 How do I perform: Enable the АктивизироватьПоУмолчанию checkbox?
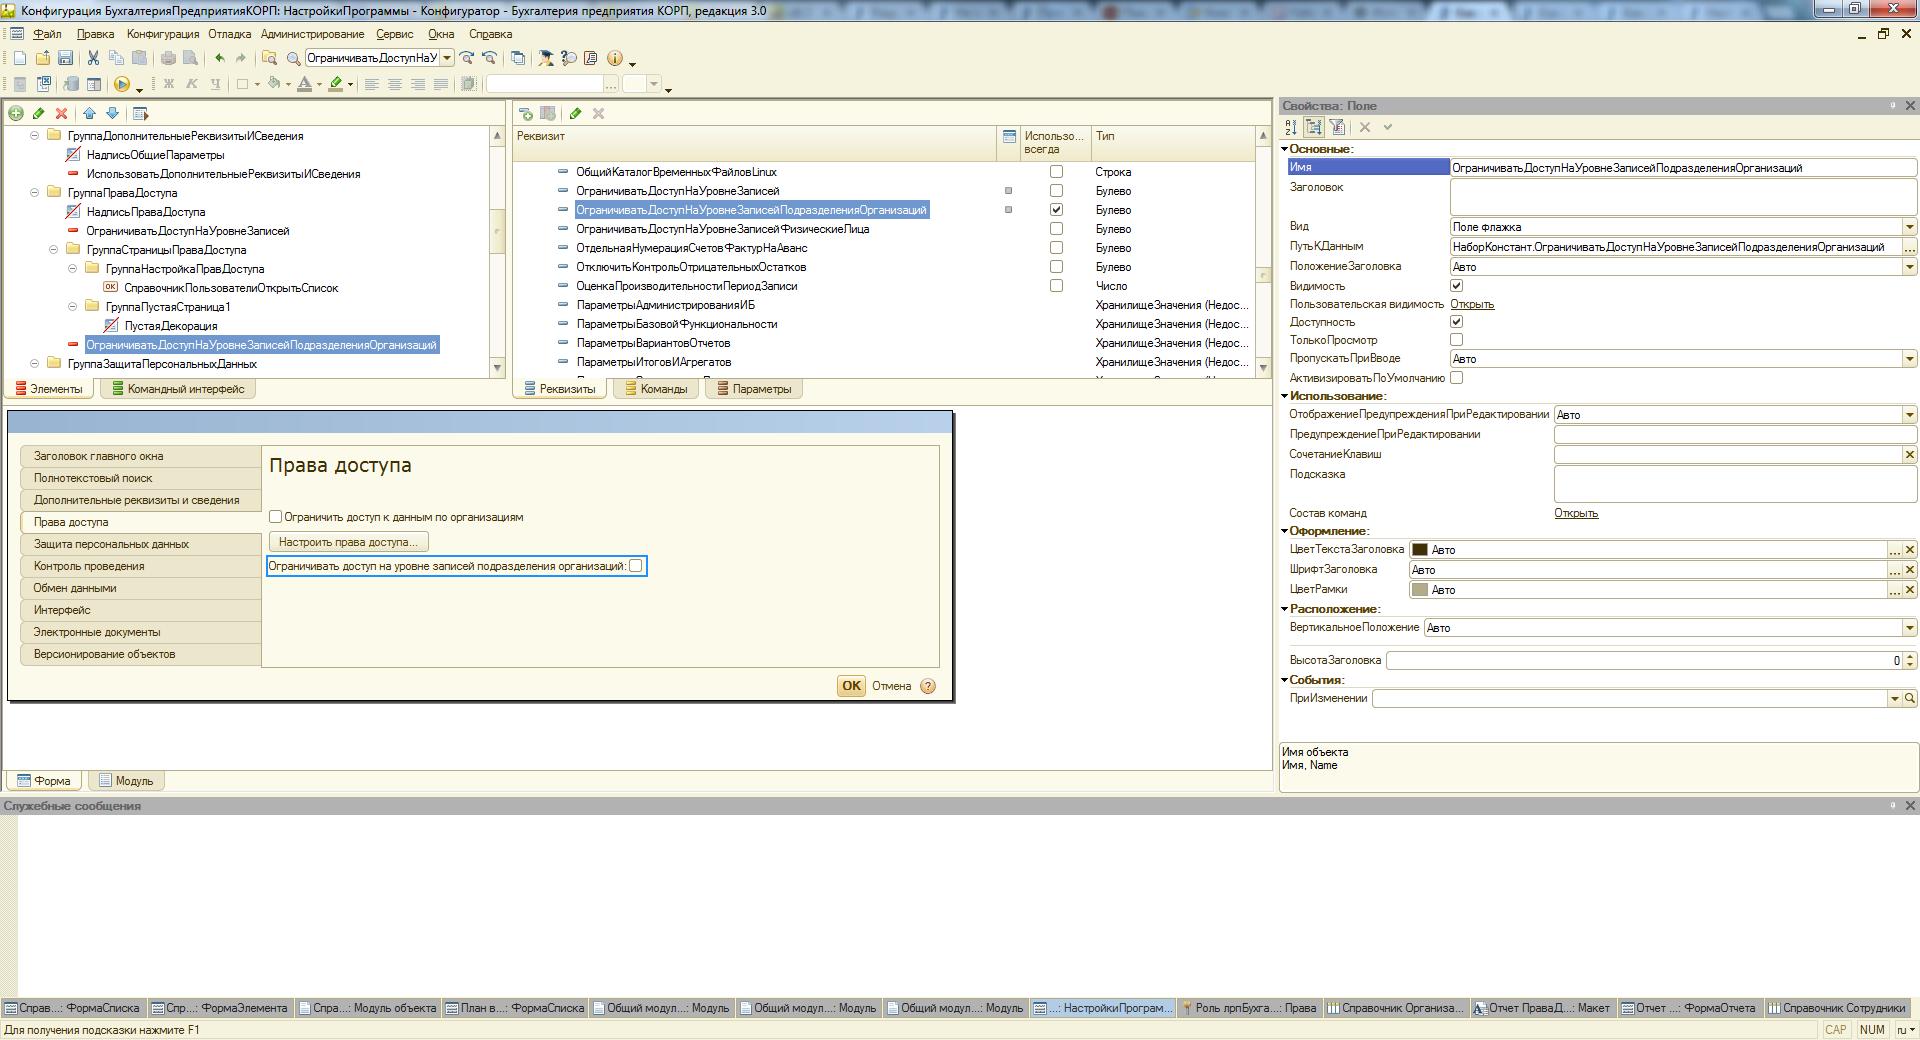pos(1457,378)
